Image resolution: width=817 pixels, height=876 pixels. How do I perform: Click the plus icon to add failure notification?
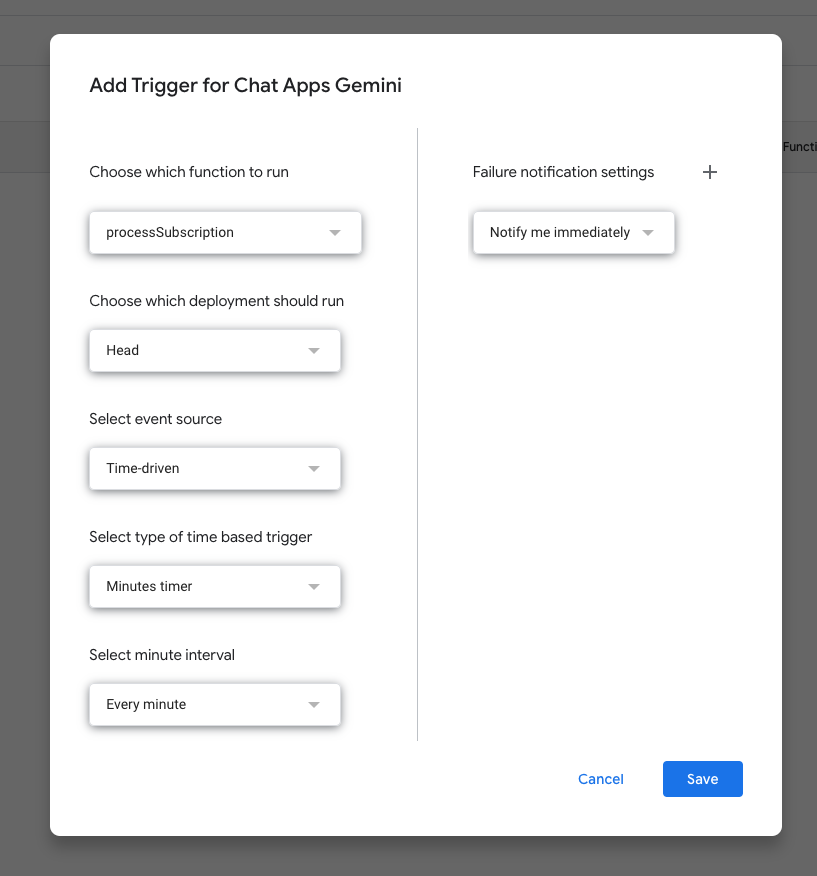[x=710, y=172]
